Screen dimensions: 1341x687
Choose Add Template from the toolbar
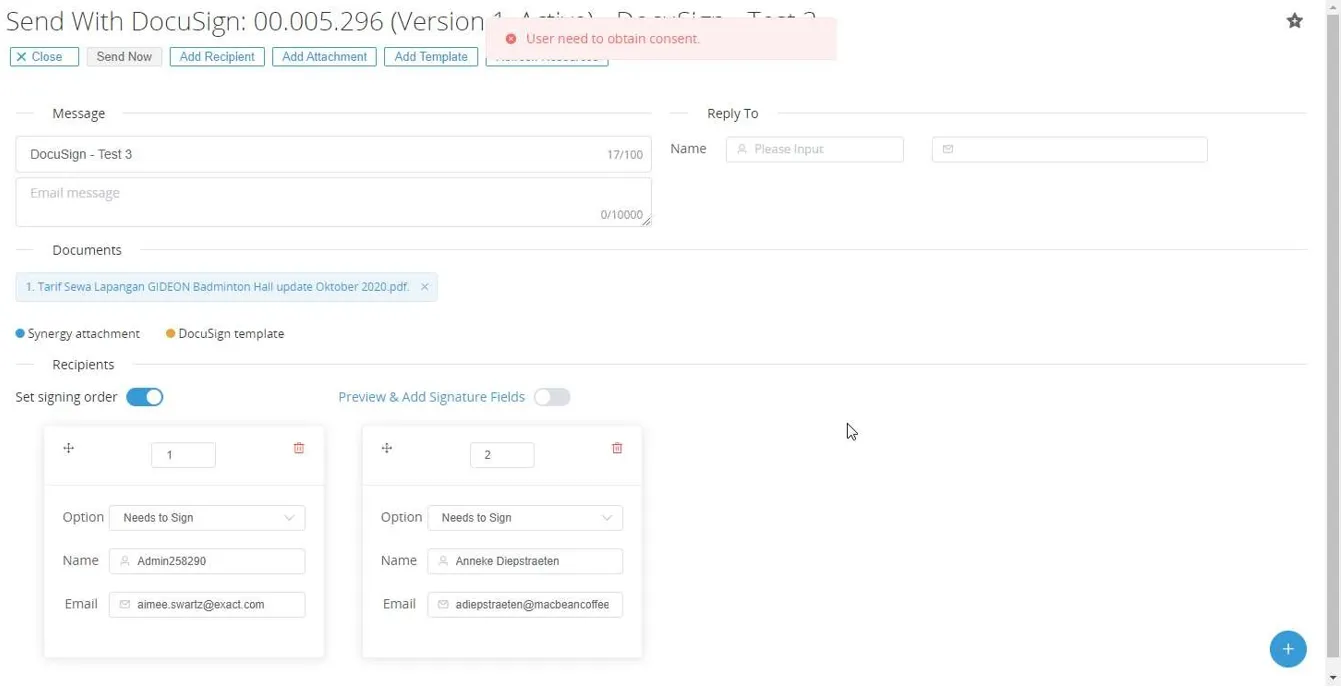coord(431,57)
